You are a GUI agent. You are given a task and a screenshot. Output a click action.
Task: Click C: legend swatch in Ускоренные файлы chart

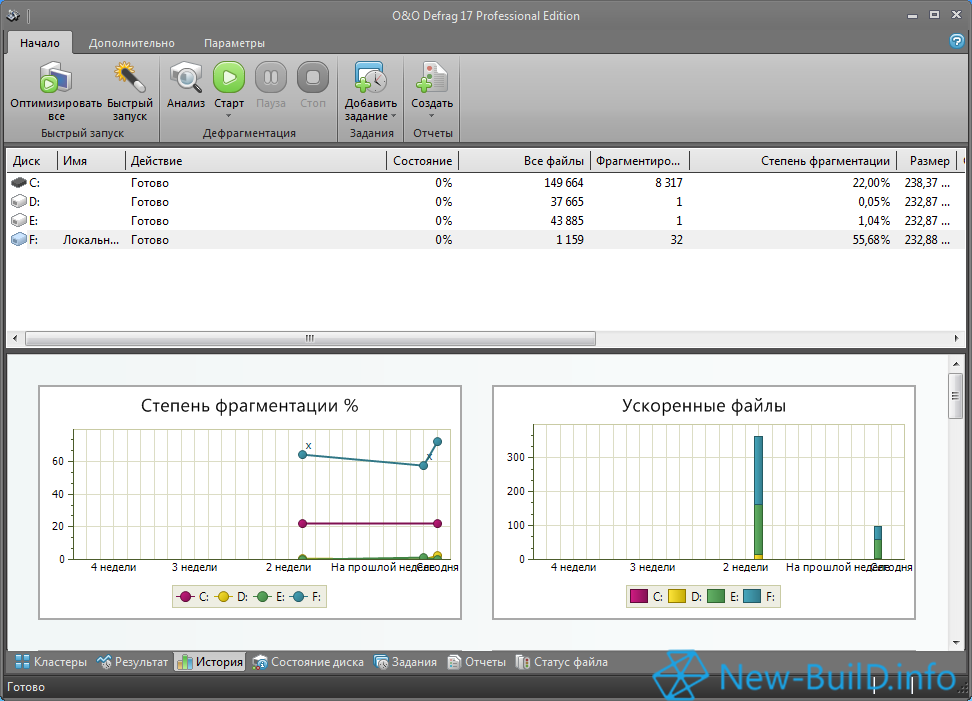638,596
